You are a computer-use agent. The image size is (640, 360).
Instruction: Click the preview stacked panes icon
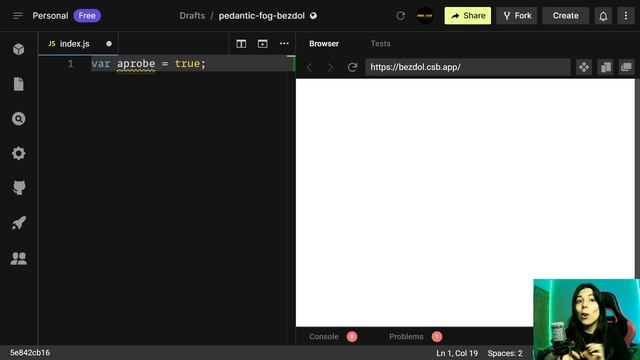click(x=606, y=67)
